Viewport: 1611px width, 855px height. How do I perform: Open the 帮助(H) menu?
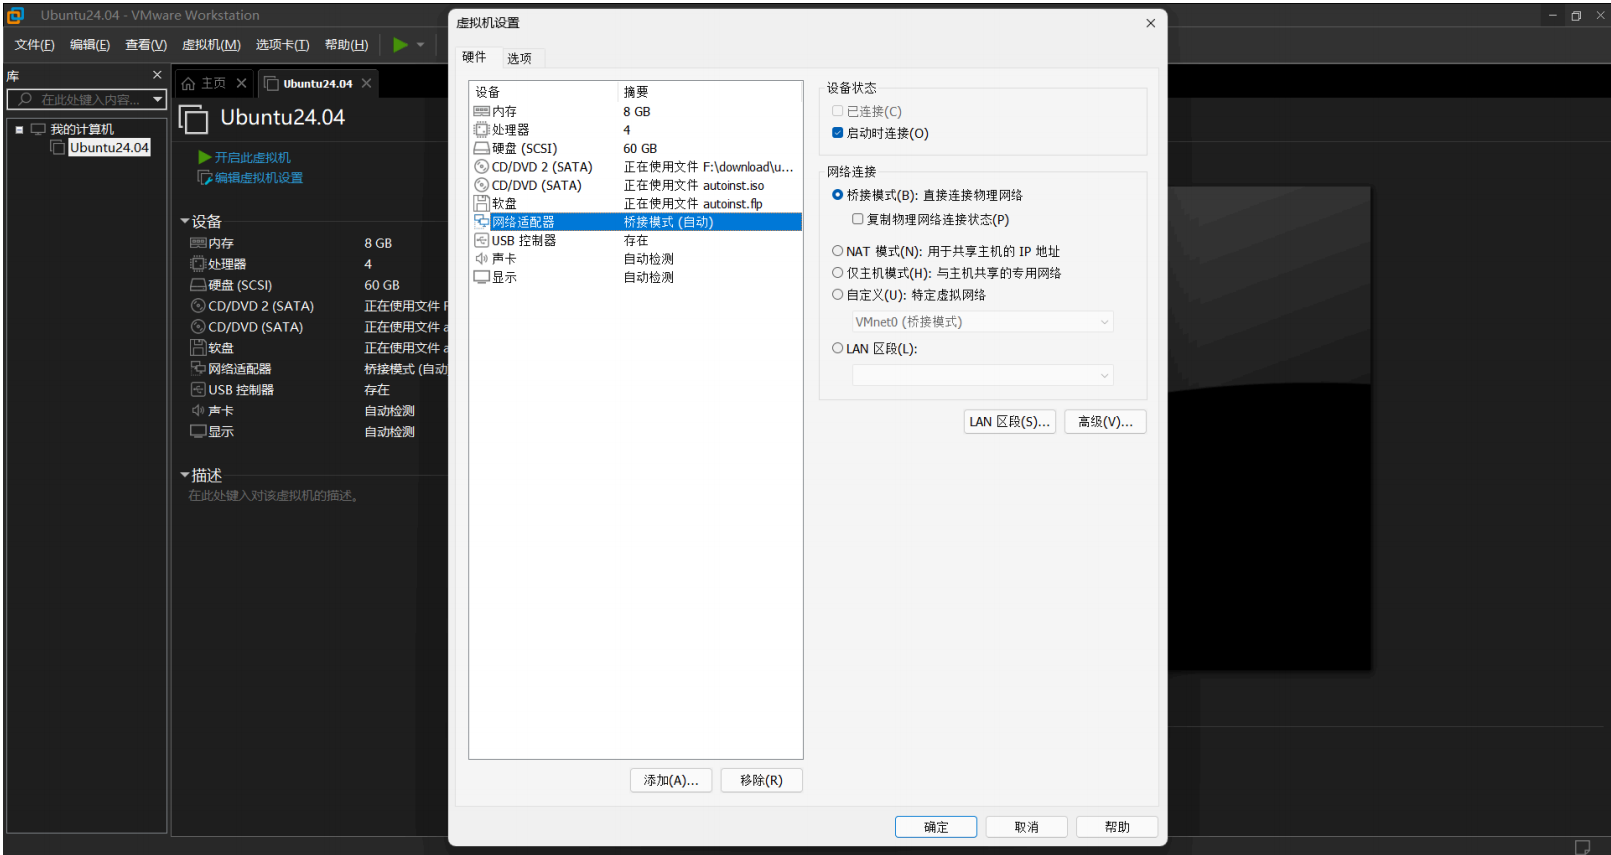(x=346, y=45)
